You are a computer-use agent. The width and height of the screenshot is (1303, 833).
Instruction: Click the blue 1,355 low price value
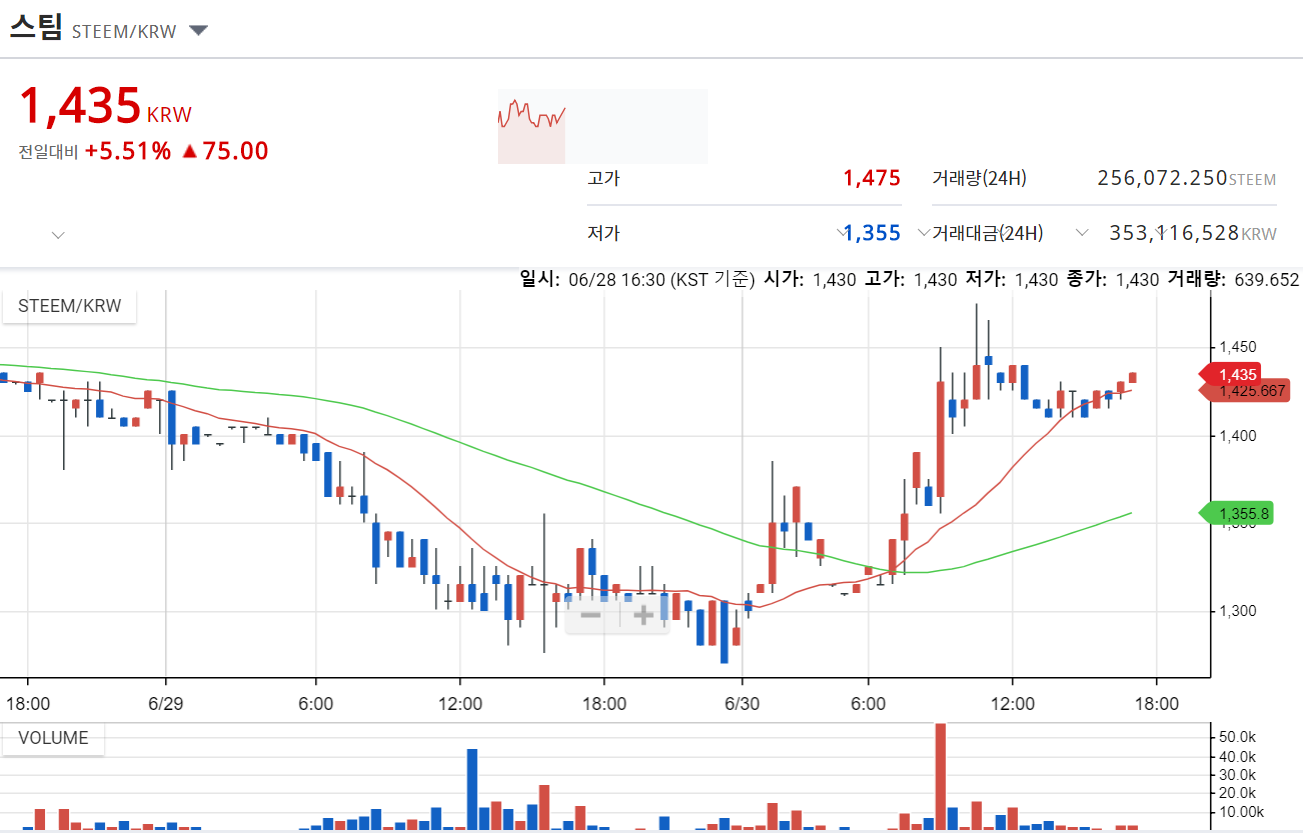click(x=872, y=233)
